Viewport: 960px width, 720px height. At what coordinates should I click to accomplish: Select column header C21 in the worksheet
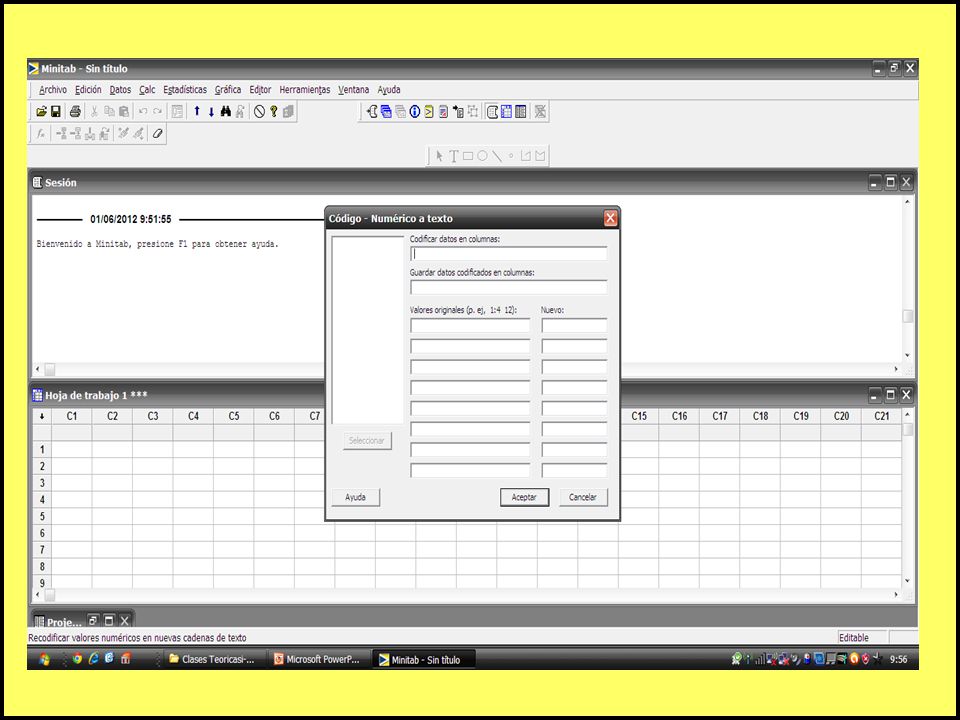tap(882, 416)
